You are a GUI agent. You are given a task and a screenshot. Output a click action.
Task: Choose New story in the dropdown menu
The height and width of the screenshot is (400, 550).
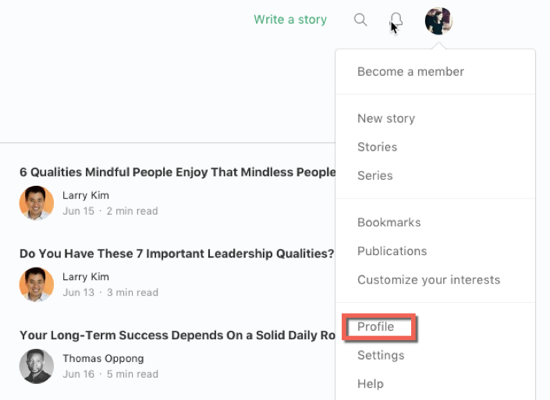click(386, 119)
